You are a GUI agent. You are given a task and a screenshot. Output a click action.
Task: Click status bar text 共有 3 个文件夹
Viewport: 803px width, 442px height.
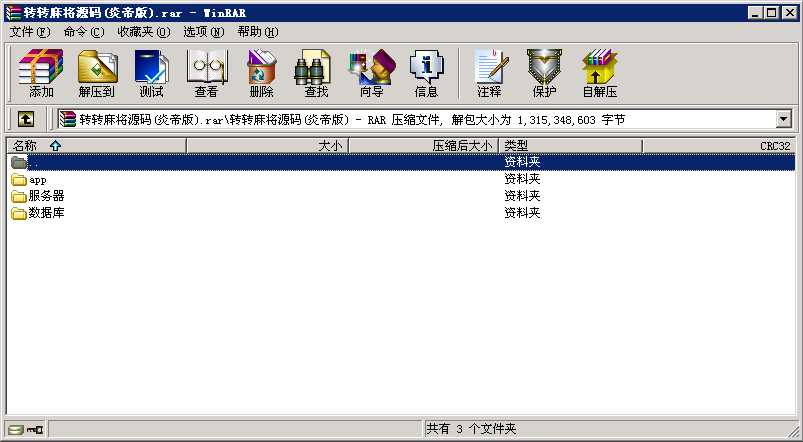(471, 429)
